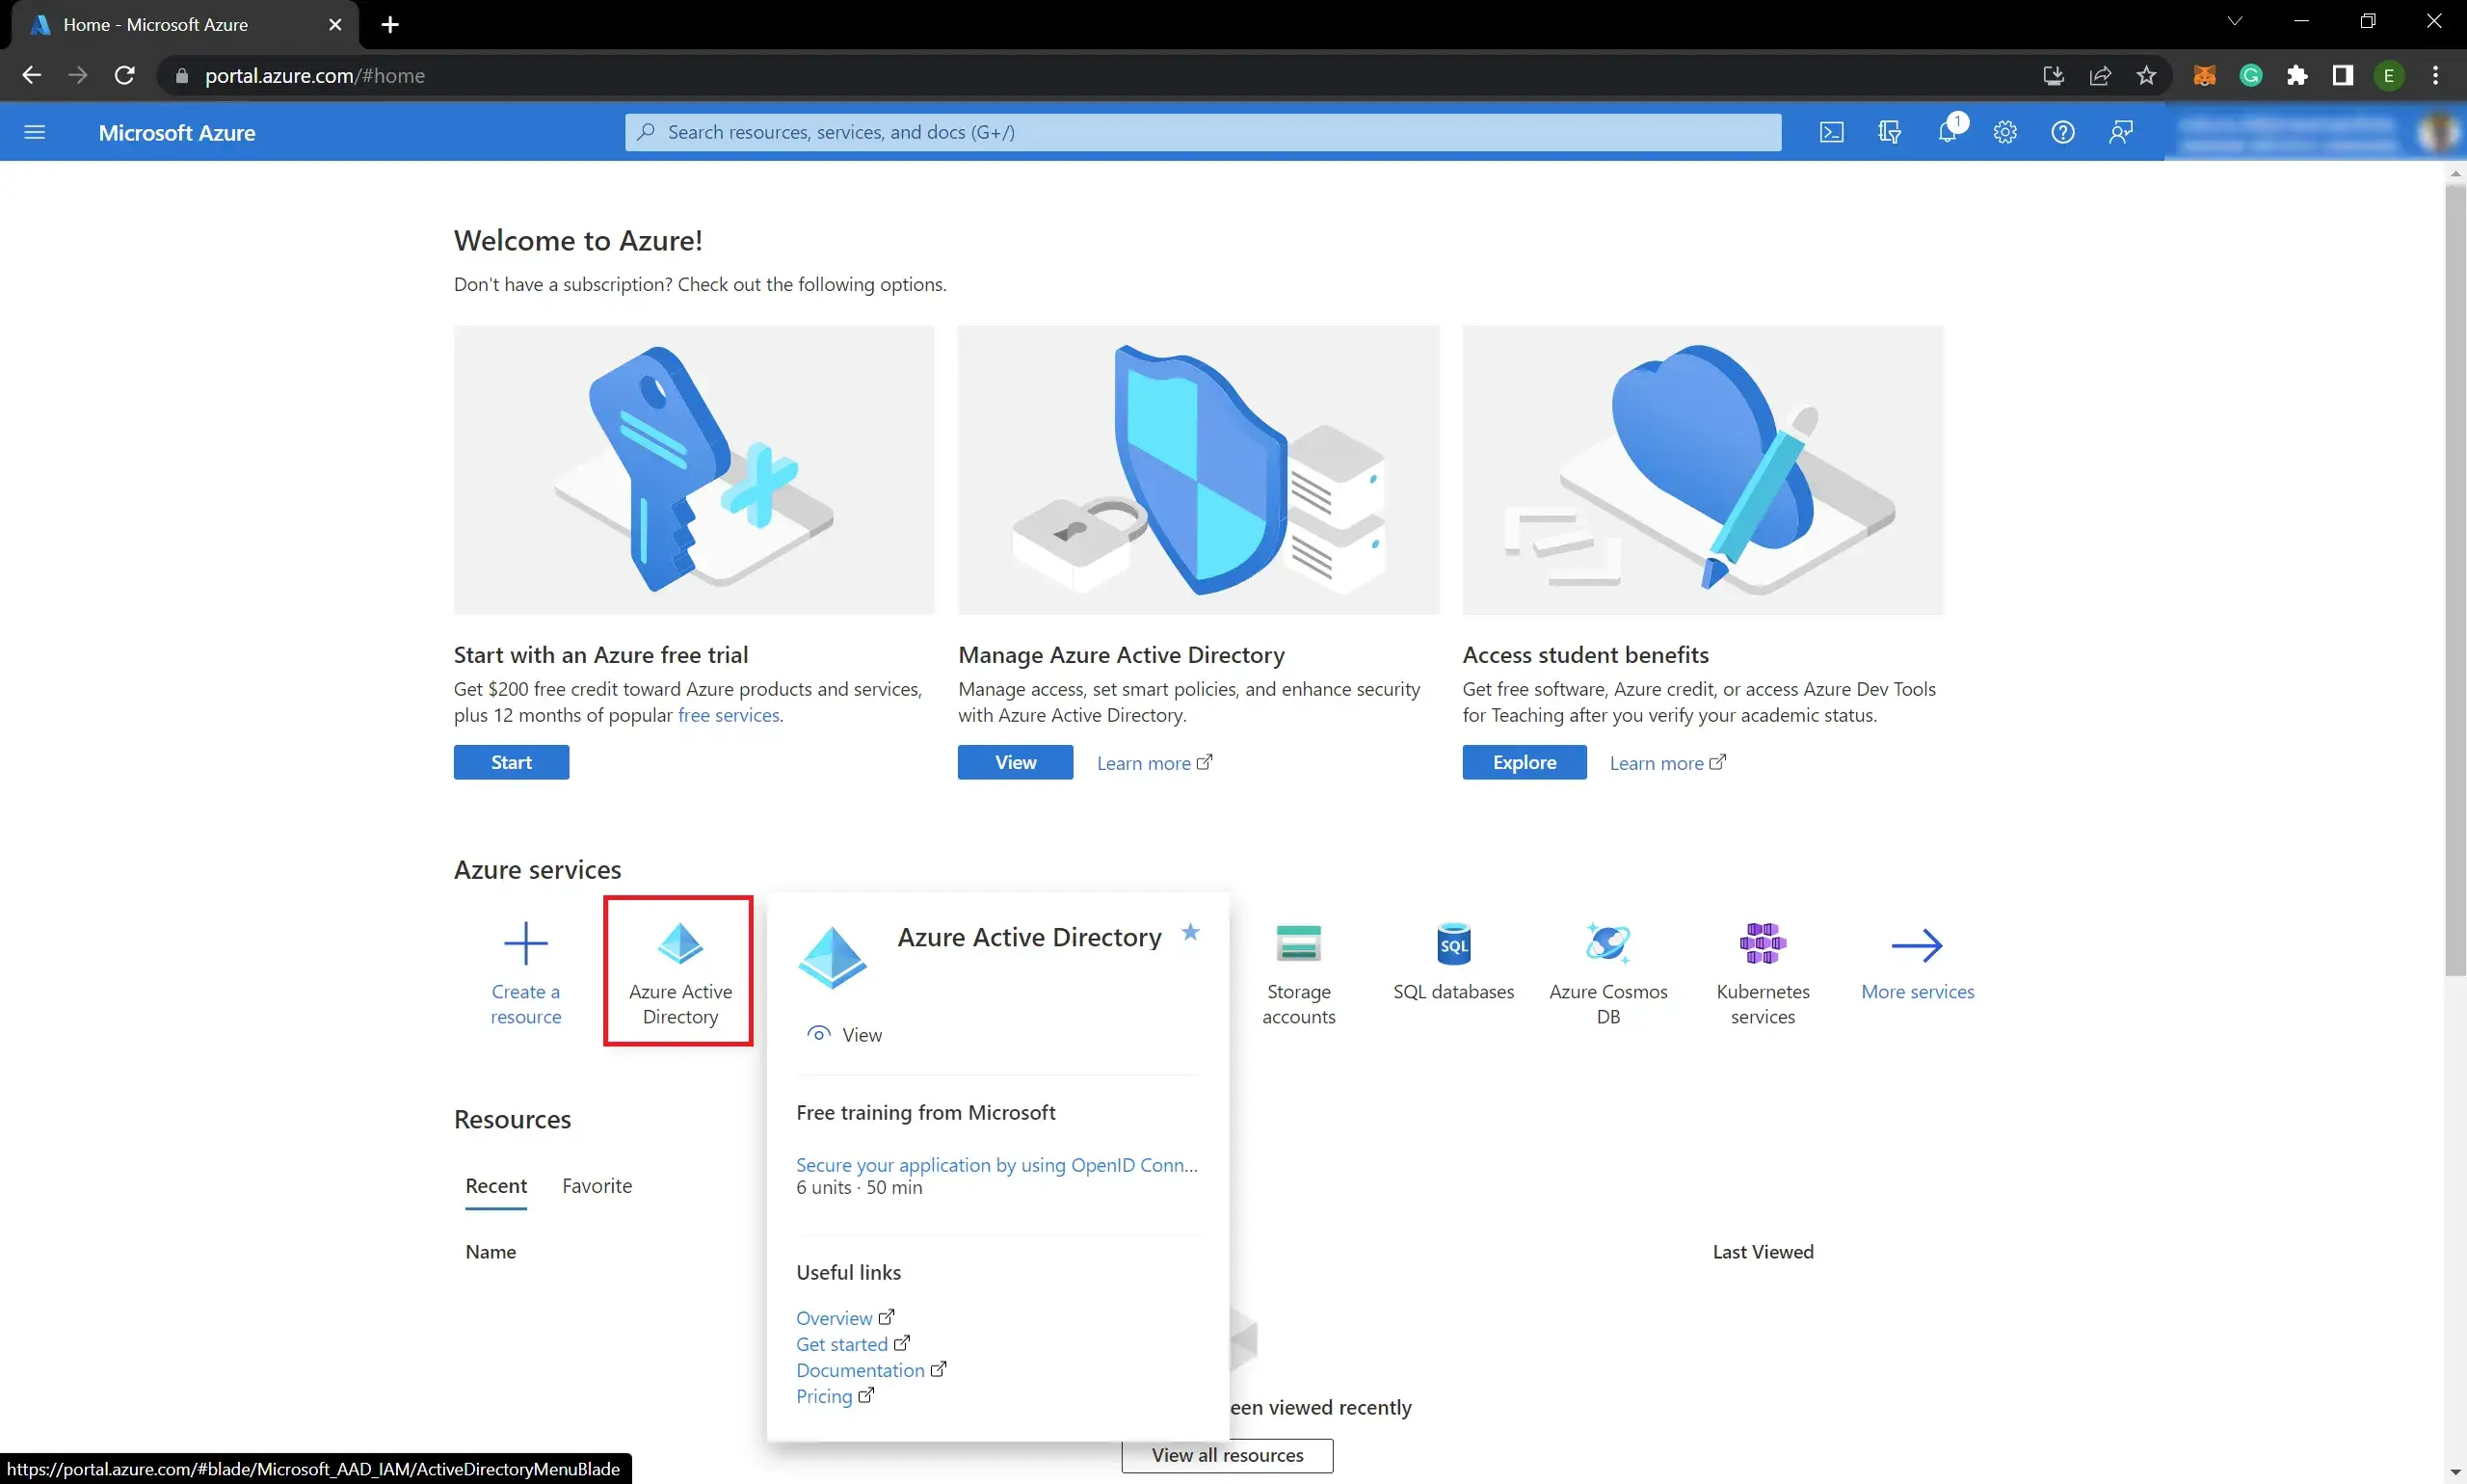The image size is (2467, 1484).
Task: Click the share page icon in address bar
Action: pos(2100,75)
